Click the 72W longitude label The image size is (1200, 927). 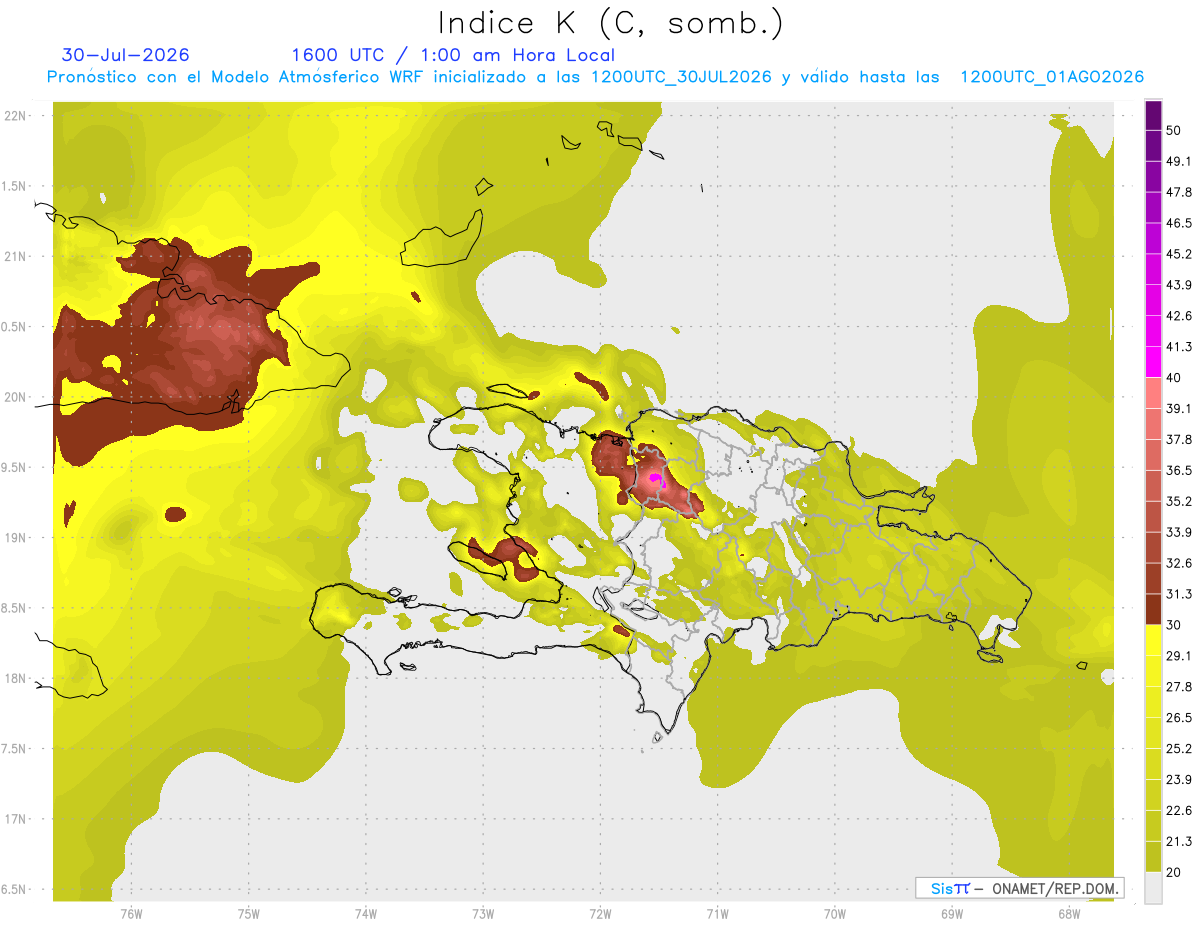tap(600, 913)
